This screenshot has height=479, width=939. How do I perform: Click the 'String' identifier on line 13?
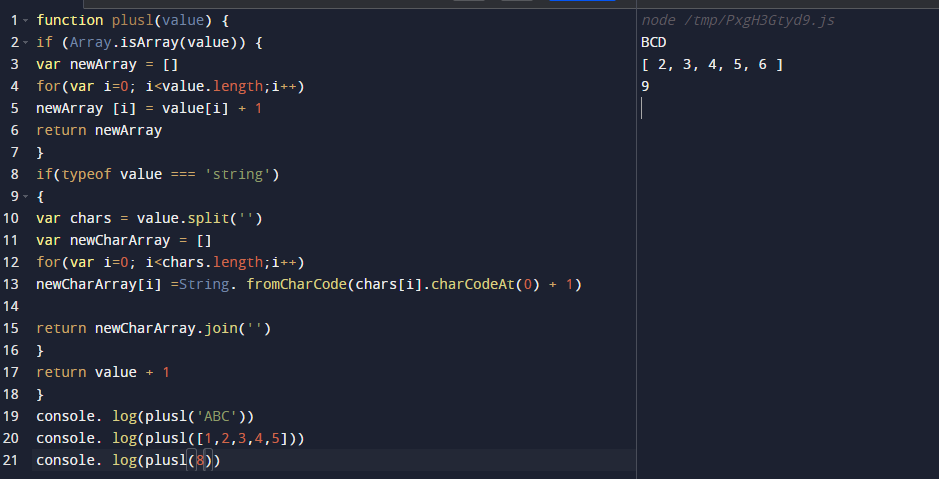[204, 284]
